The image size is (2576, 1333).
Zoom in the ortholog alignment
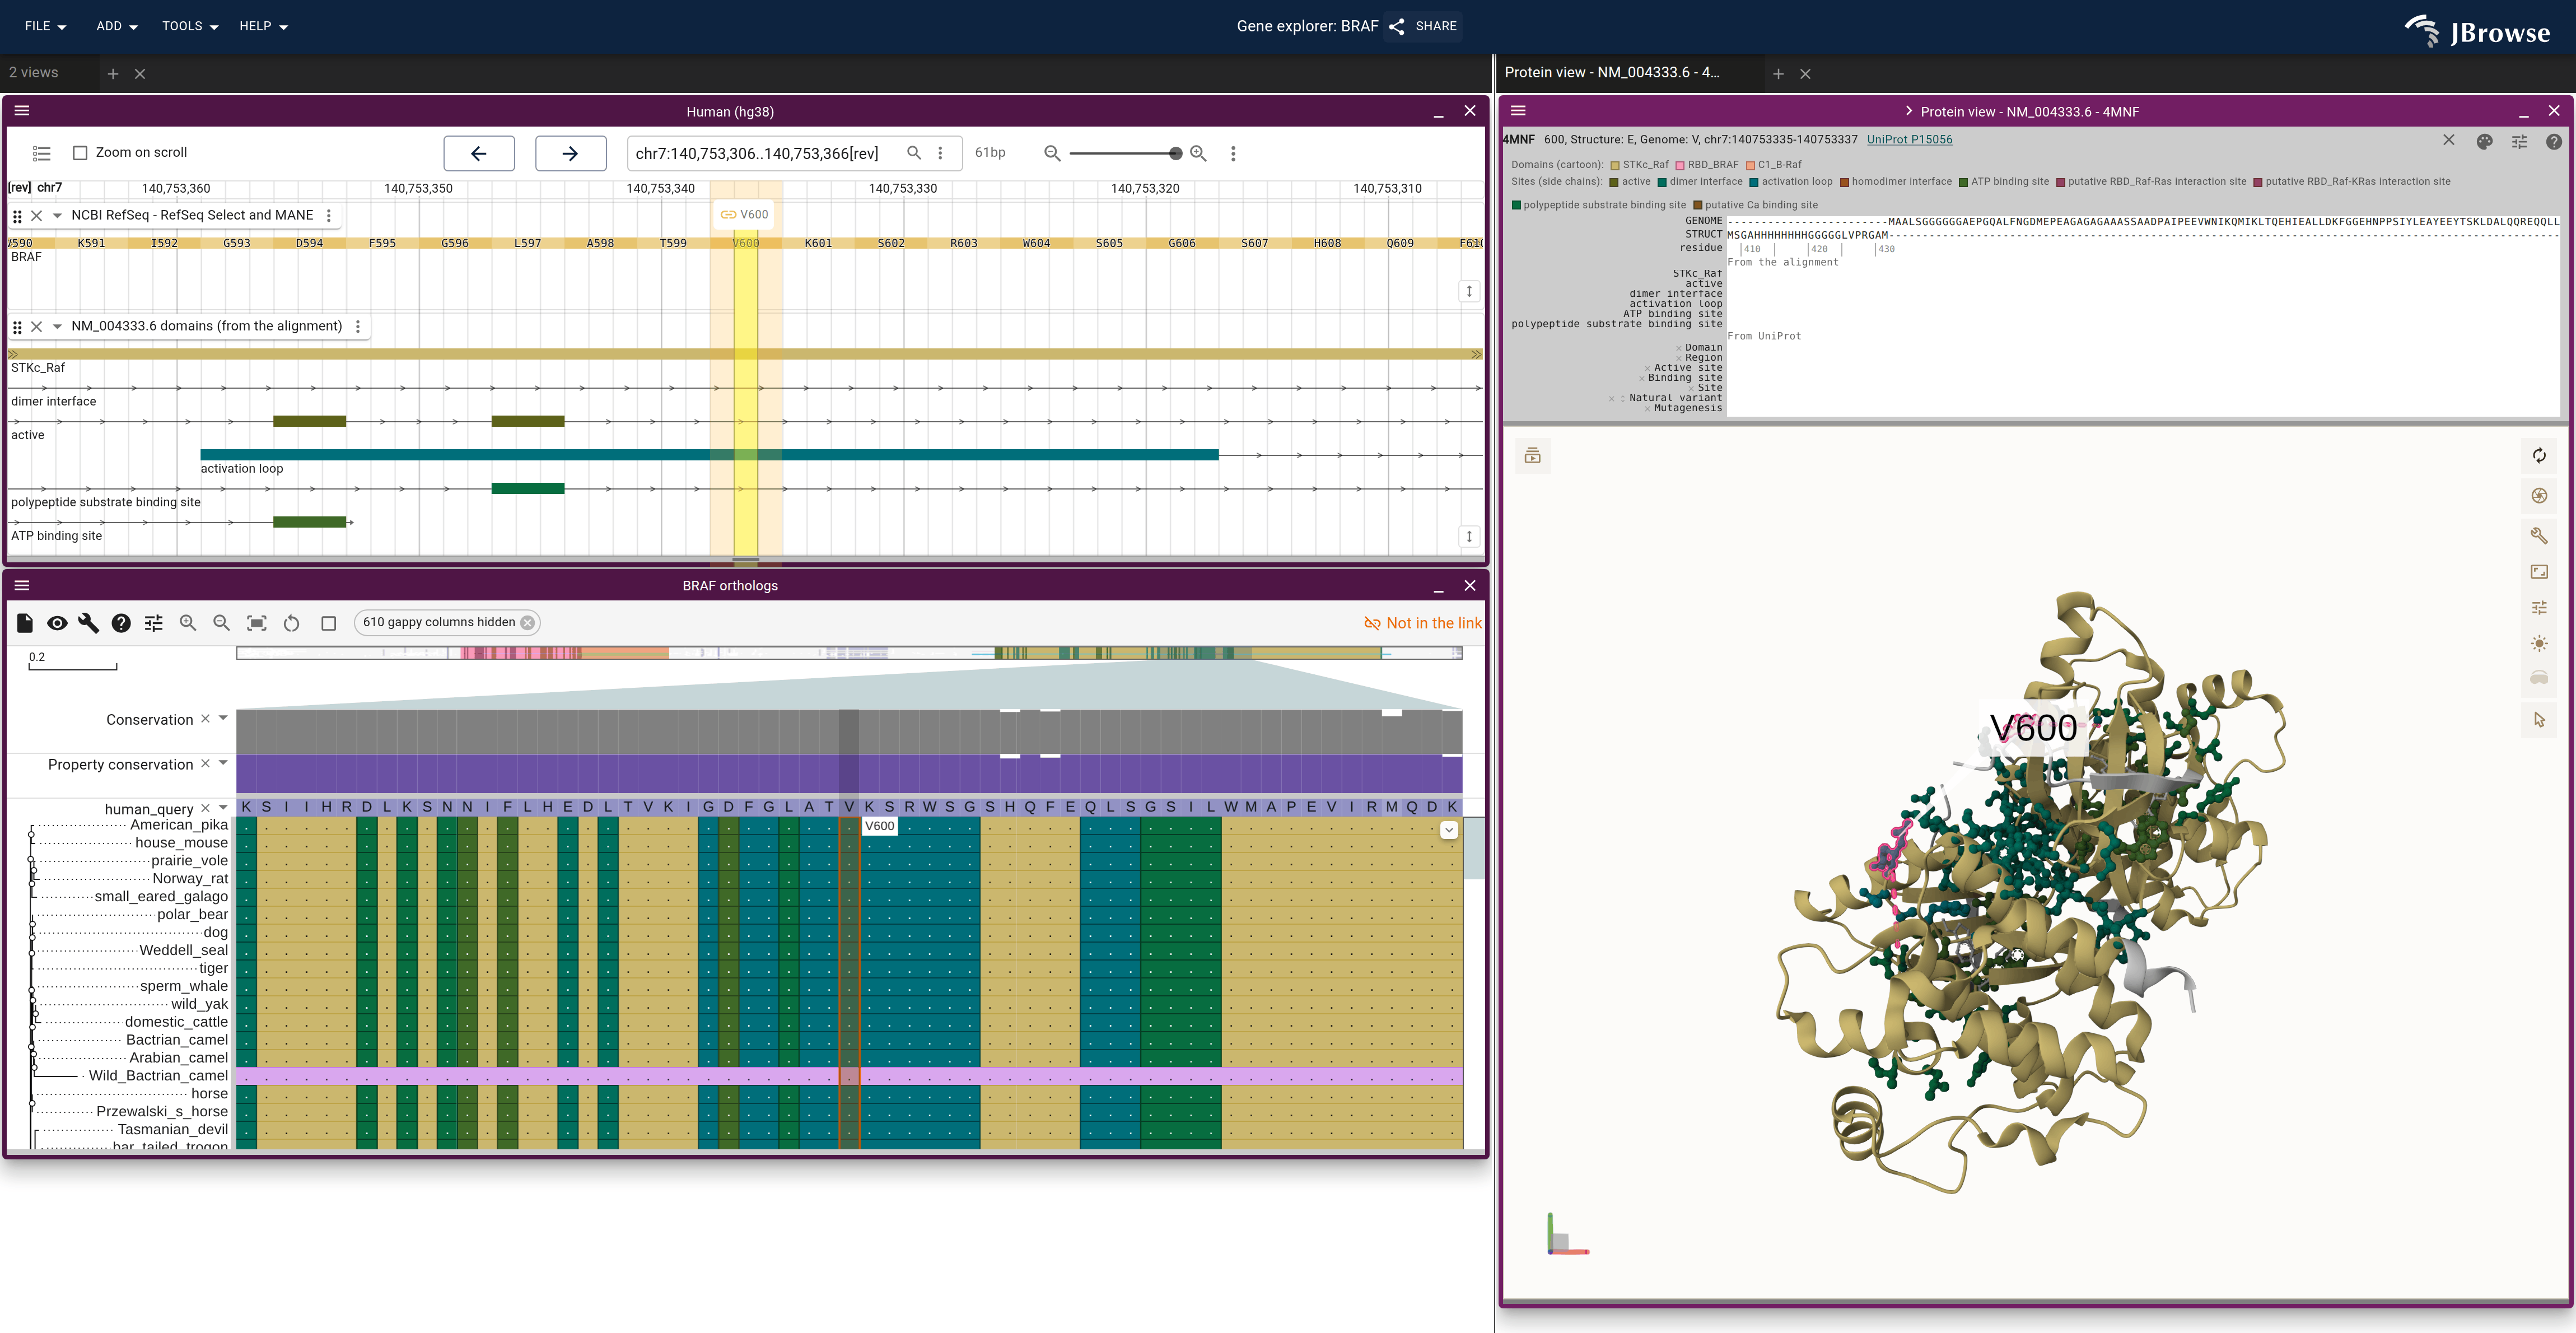tap(188, 623)
